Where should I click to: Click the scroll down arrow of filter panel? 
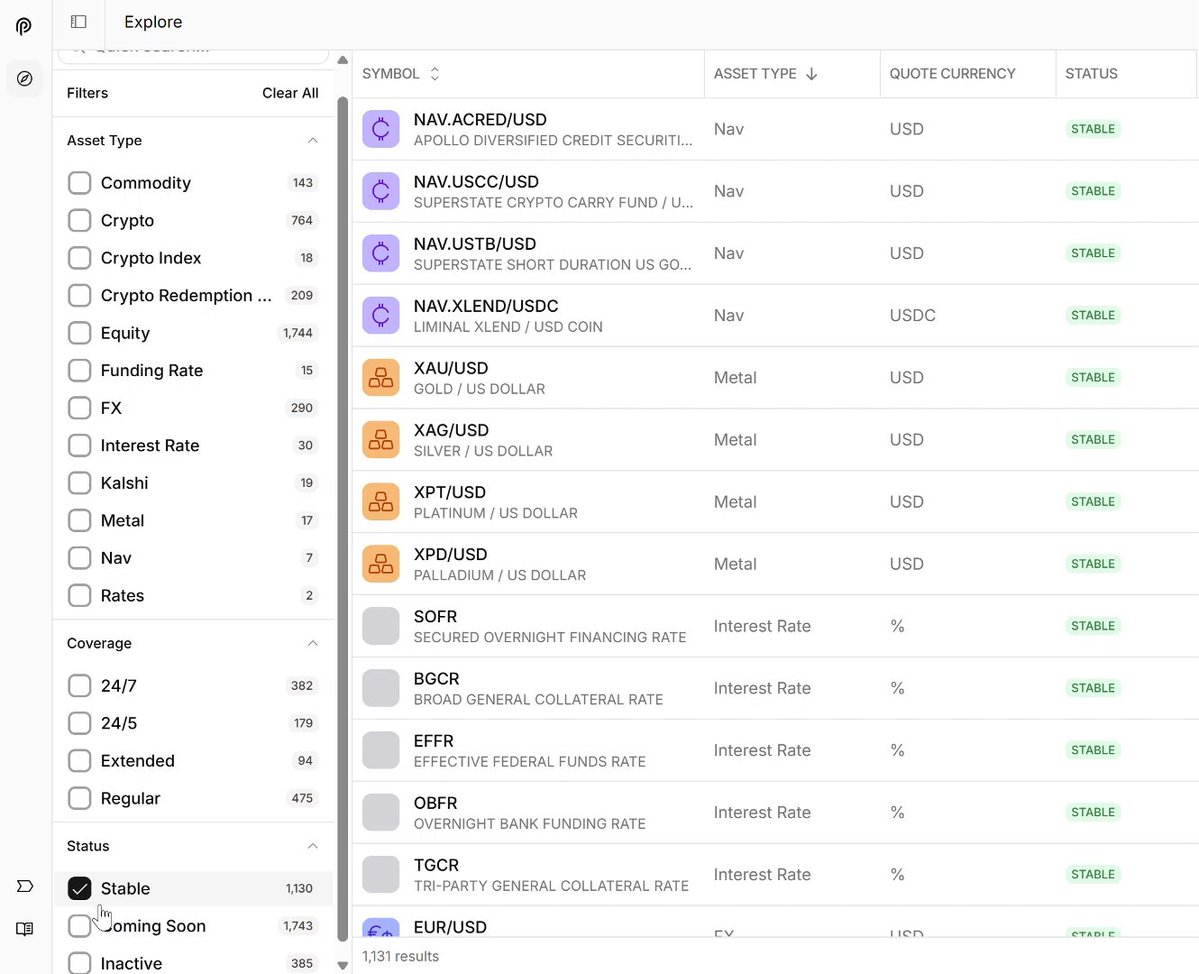pyautogui.click(x=343, y=966)
